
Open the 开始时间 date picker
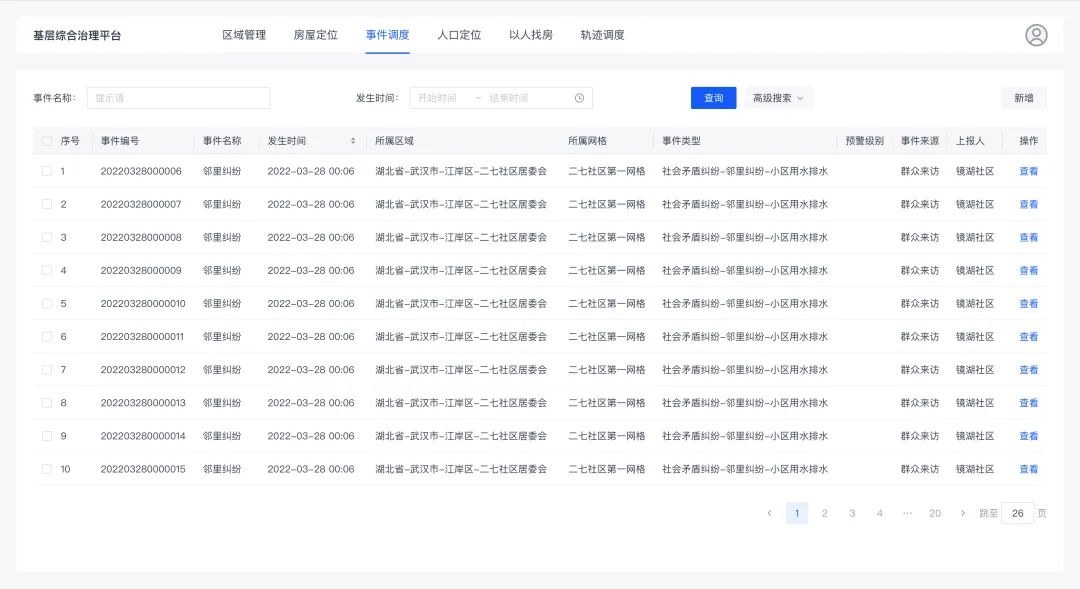[438, 98]
